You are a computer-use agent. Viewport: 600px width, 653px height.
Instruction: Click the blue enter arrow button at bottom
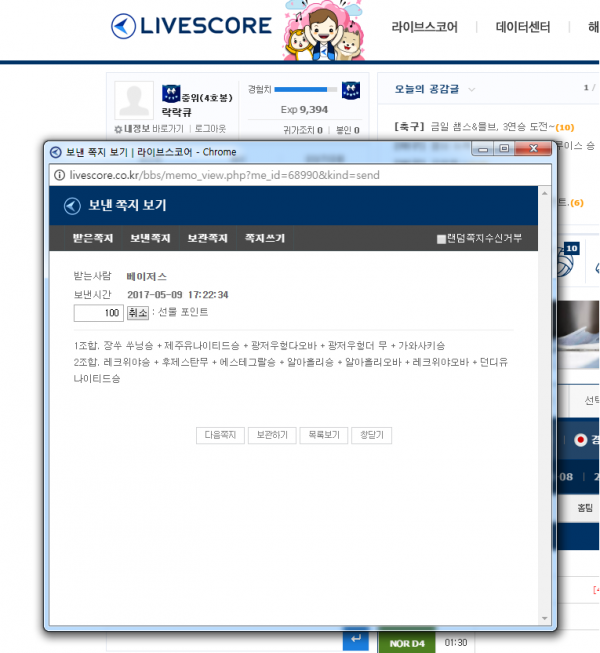tap(356, 639)
